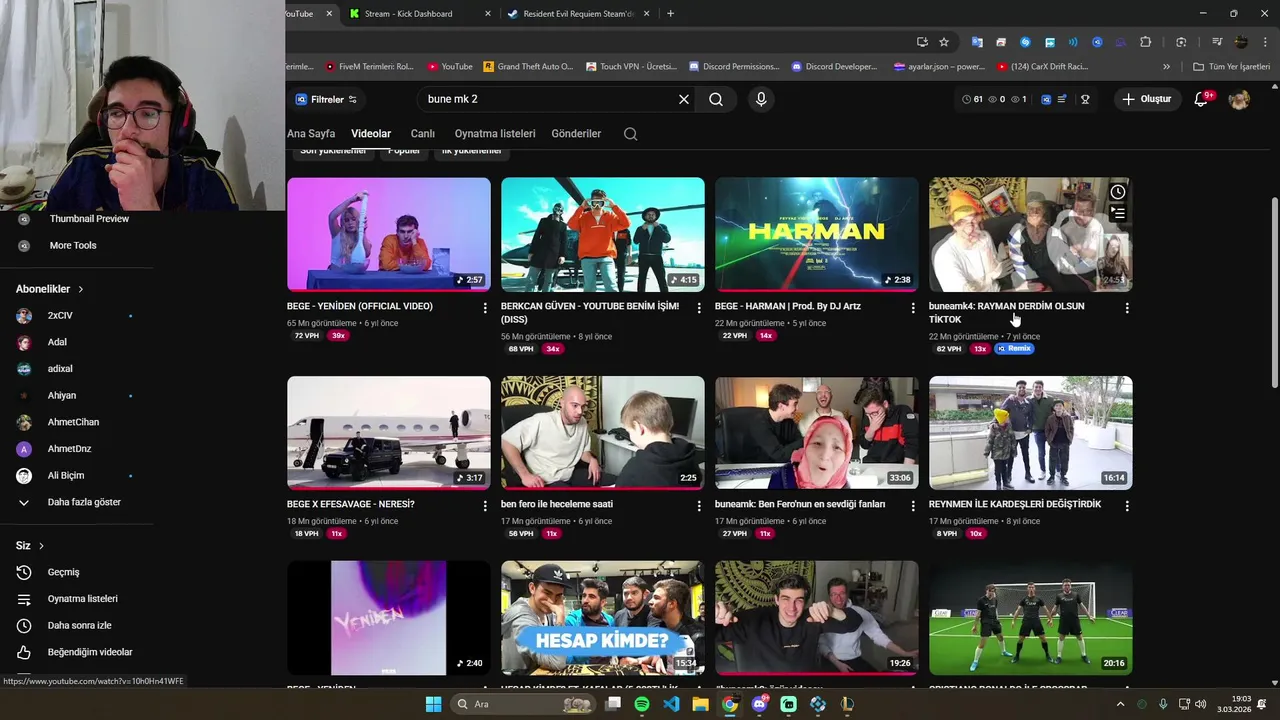Screen dimensions: 1280x720
Task: Open options for BEGE - HARMAN video
Action: 913,308
